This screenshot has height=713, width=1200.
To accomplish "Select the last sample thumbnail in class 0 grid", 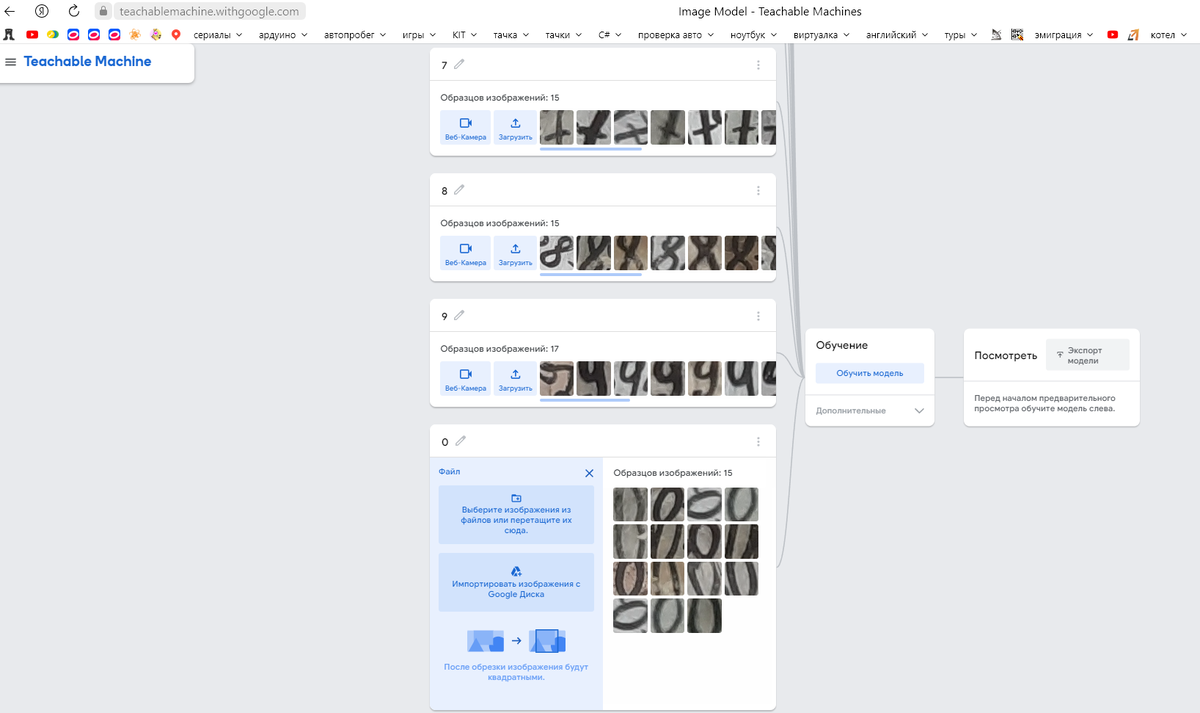I will pos(704,615).
